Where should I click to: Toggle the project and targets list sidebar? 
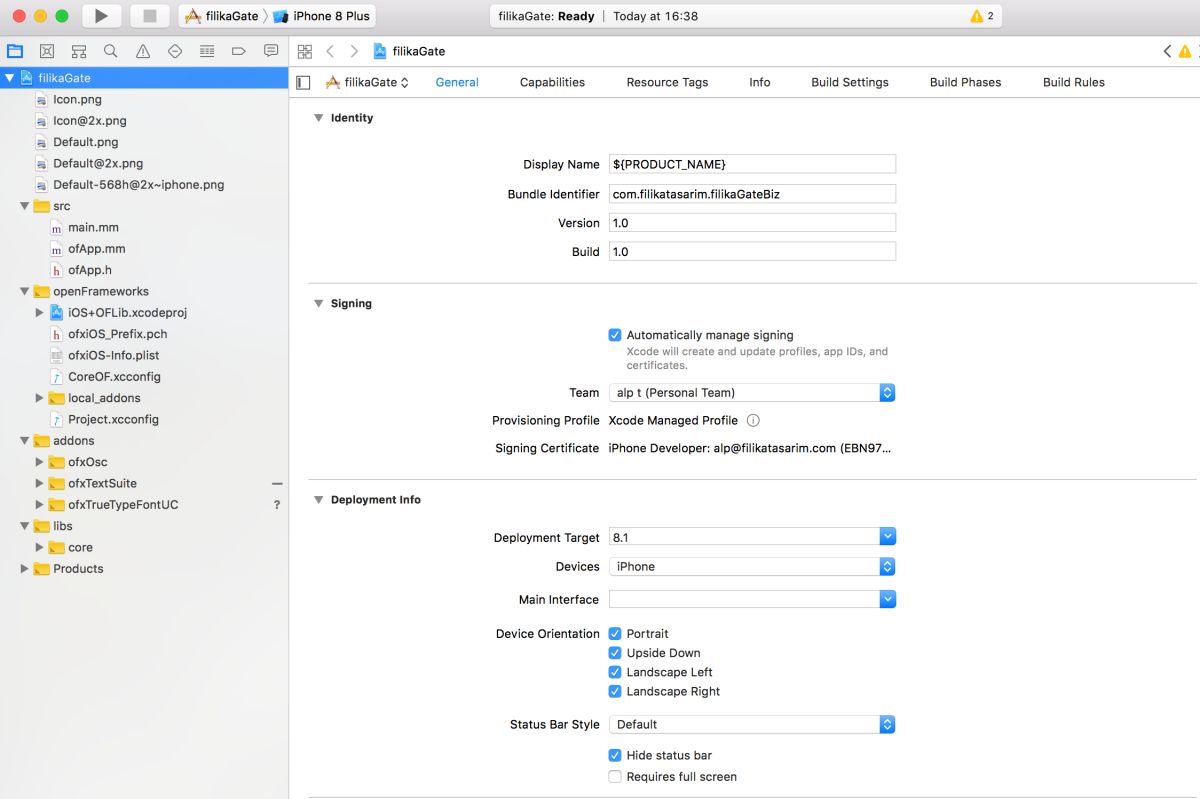click(303, 83)
